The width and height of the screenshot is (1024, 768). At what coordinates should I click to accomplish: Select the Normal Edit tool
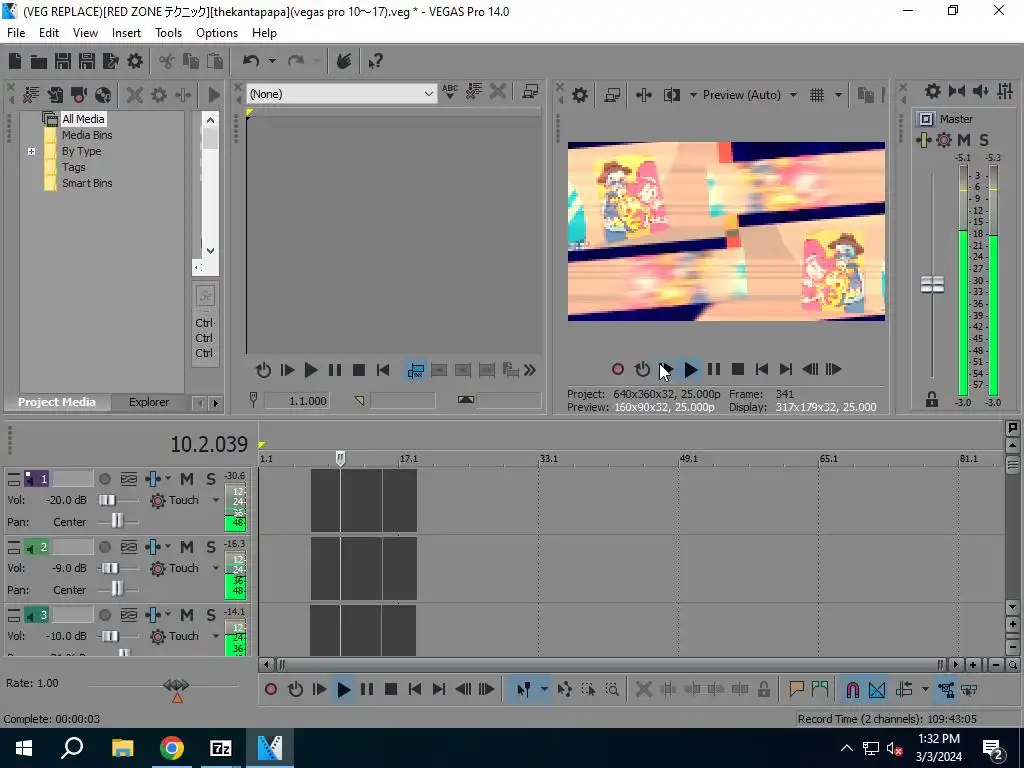pyautogui.click(x=524, y=689)
